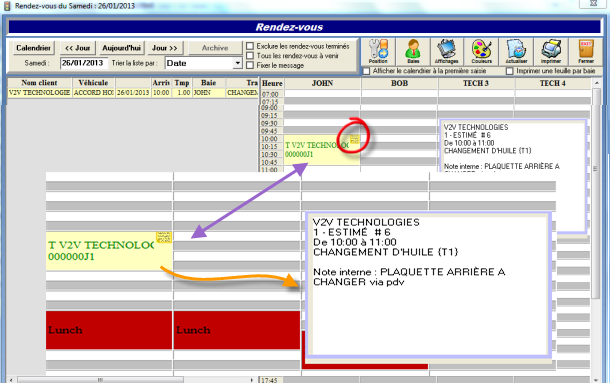Open the Affichages display icon
This screenshot has width=610, height=383.
tap(447, 51)
